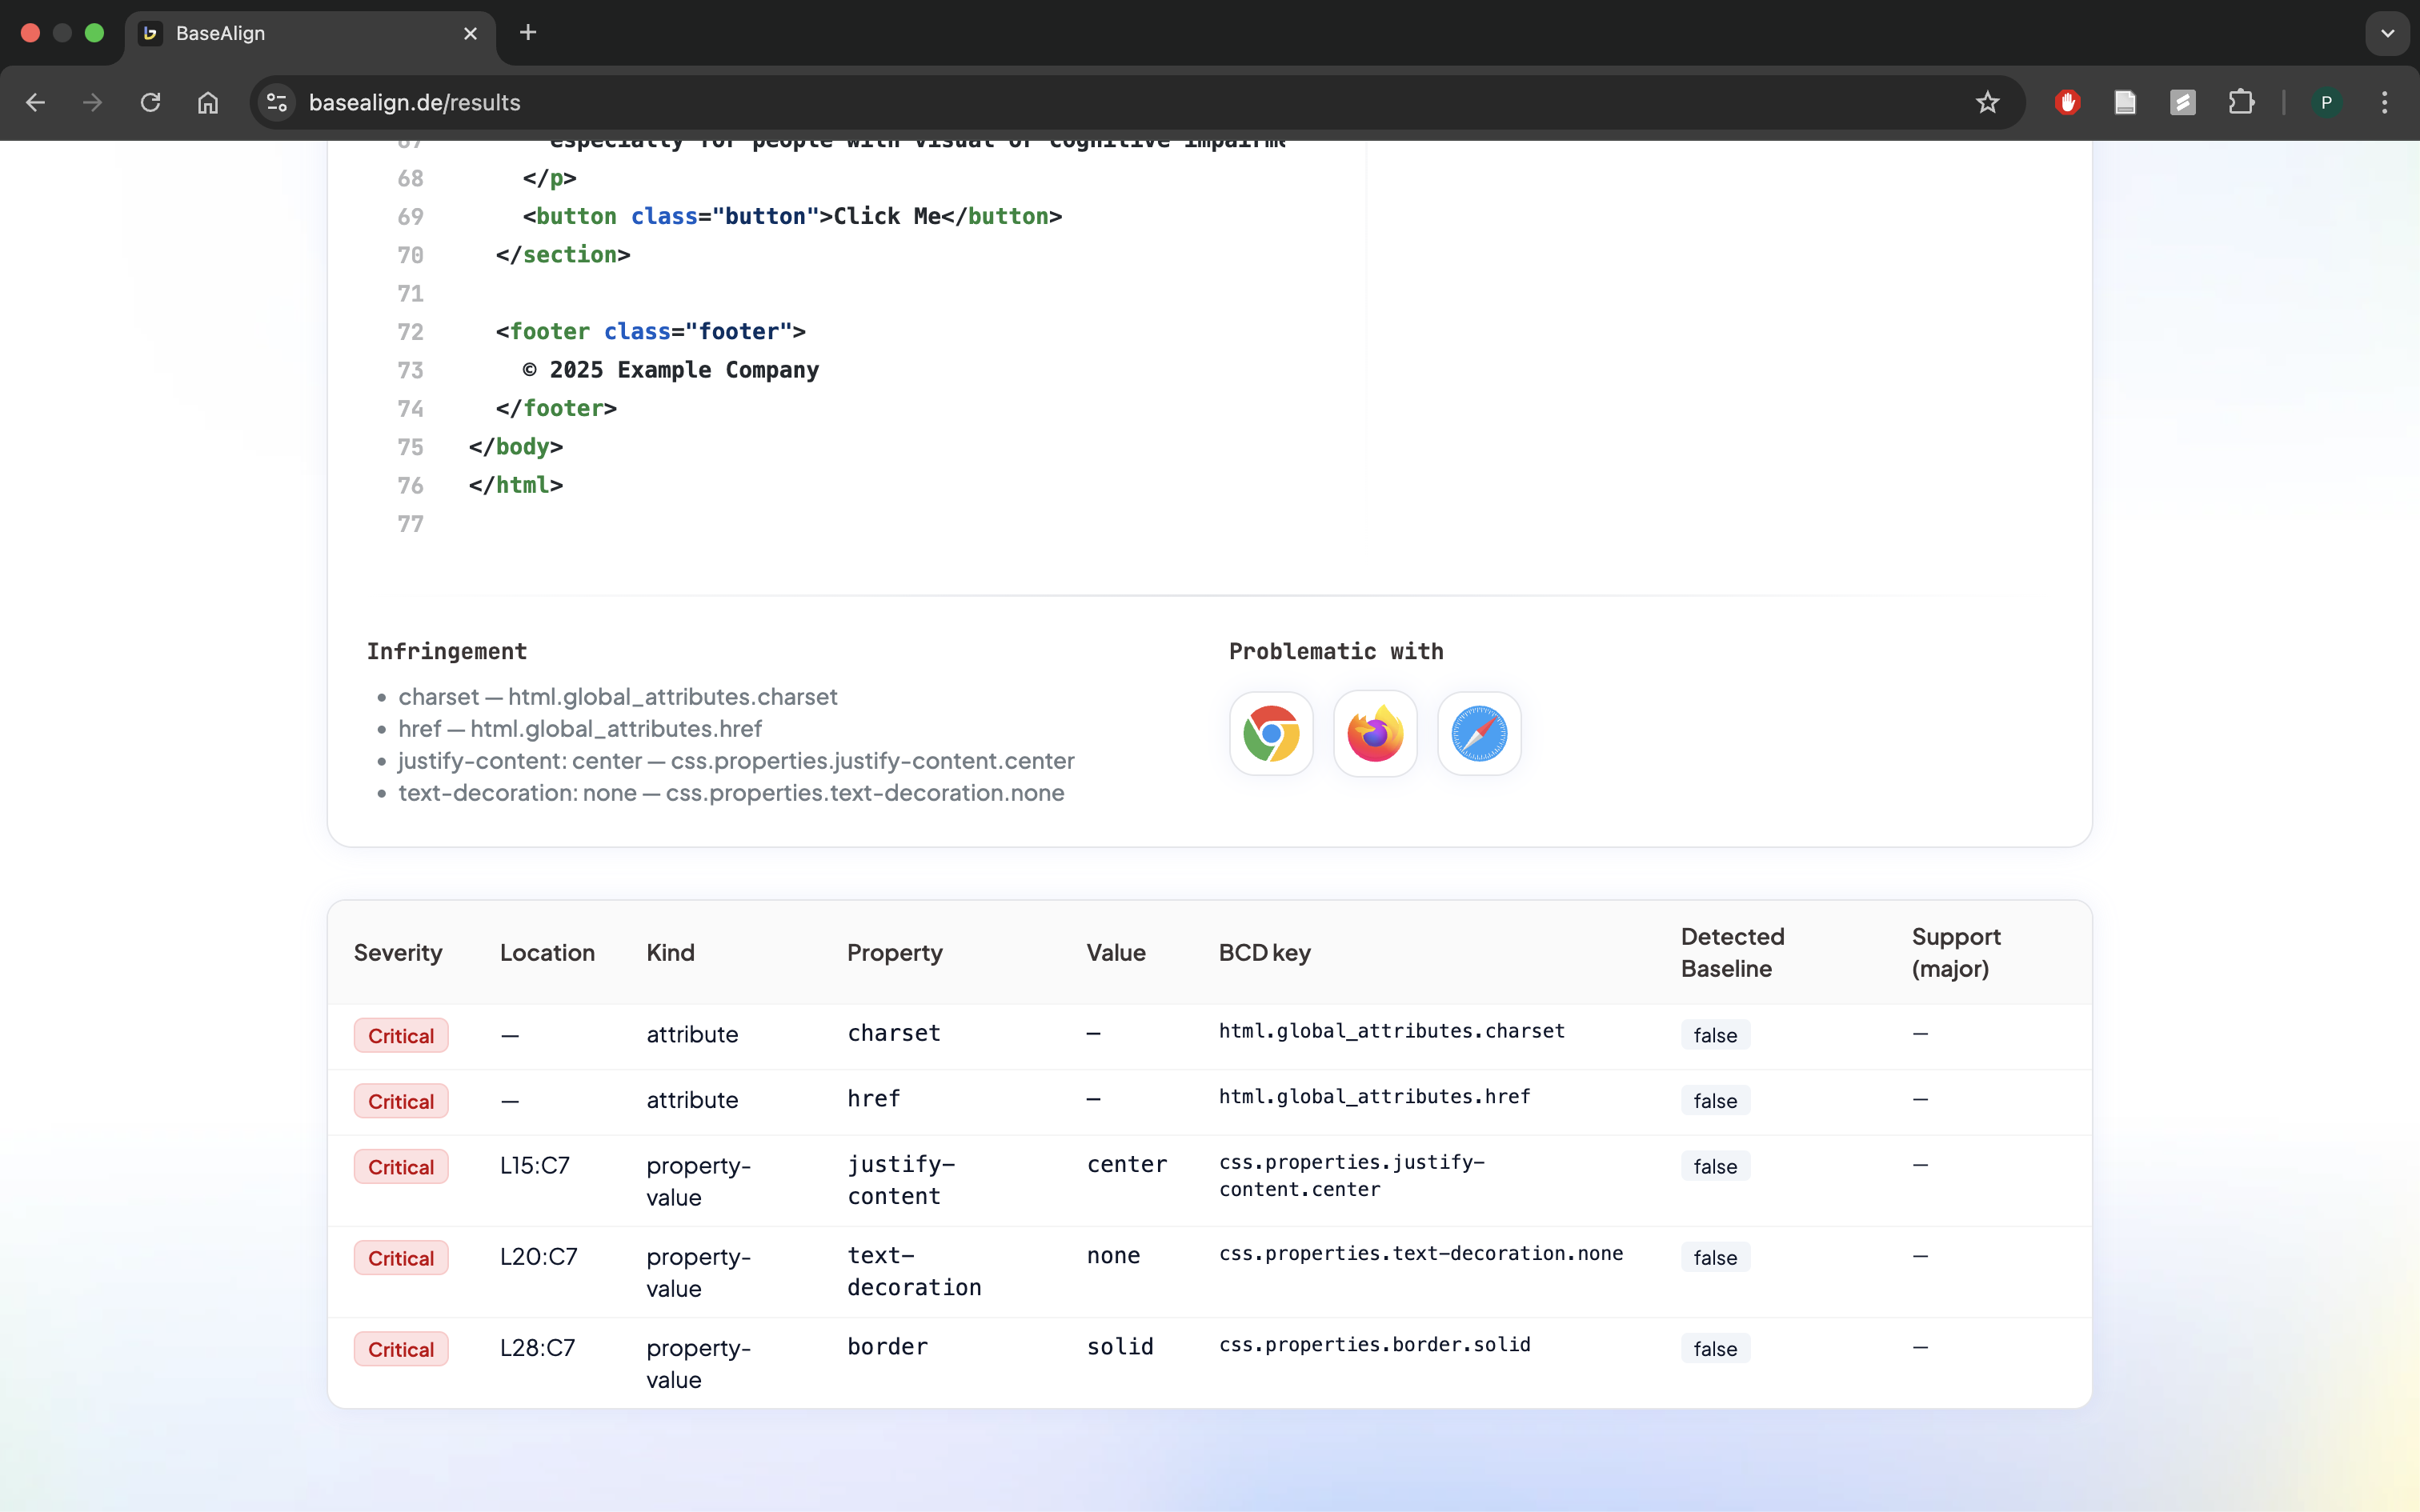
Task: Open a new browser tab
Action: click(x=528, y=33)
